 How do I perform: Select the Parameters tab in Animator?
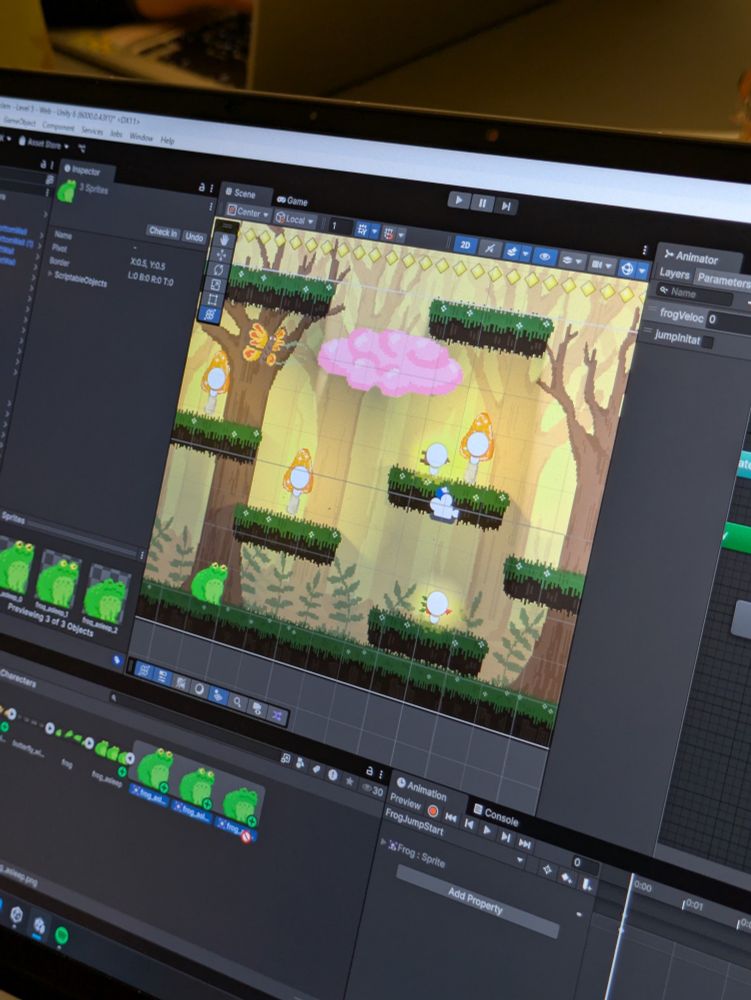point(724,279)
